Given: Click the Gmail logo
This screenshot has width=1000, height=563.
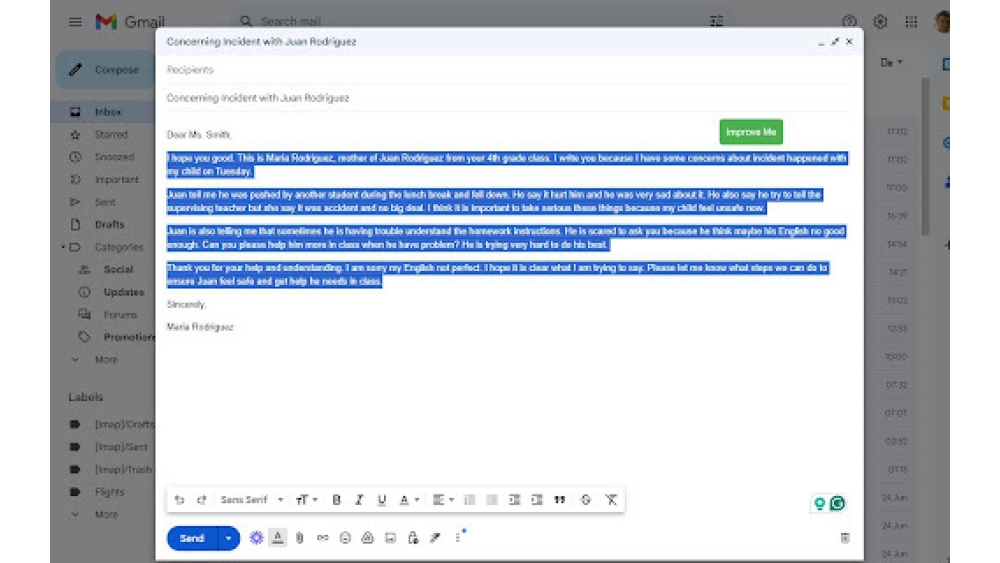Looking at the screenshot, I should (129, 22).
